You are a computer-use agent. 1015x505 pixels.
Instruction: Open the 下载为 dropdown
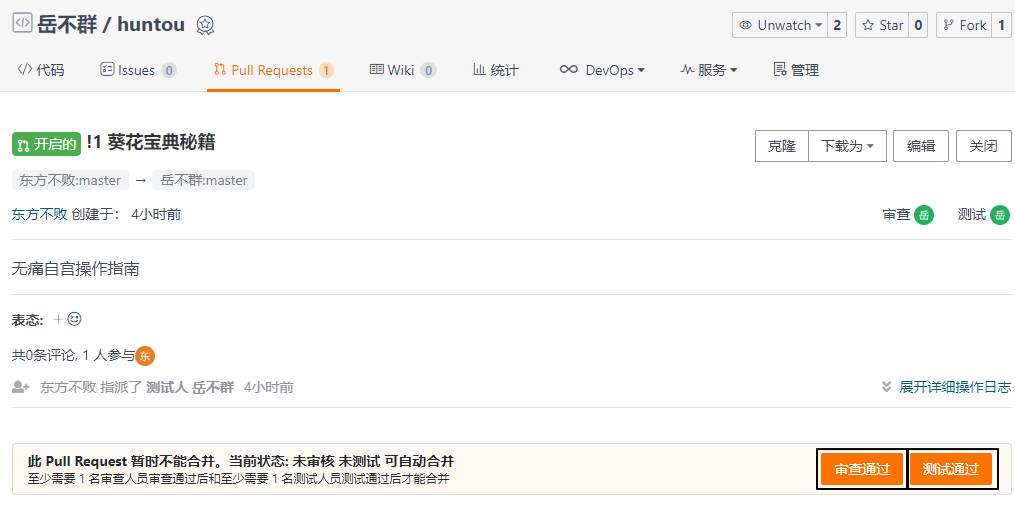pyautogui.click(x=847, y=146)
